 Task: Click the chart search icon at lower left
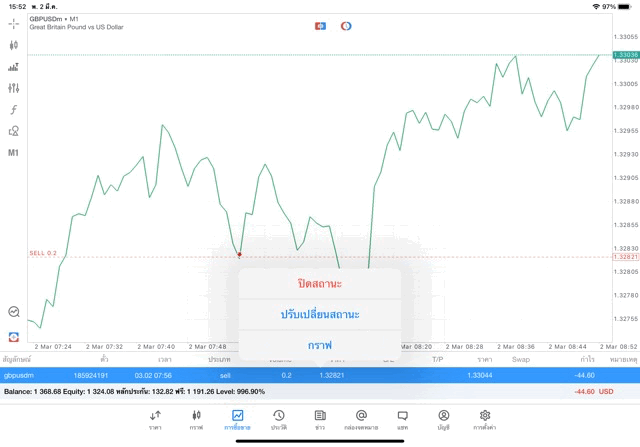[x=13, y=312]
